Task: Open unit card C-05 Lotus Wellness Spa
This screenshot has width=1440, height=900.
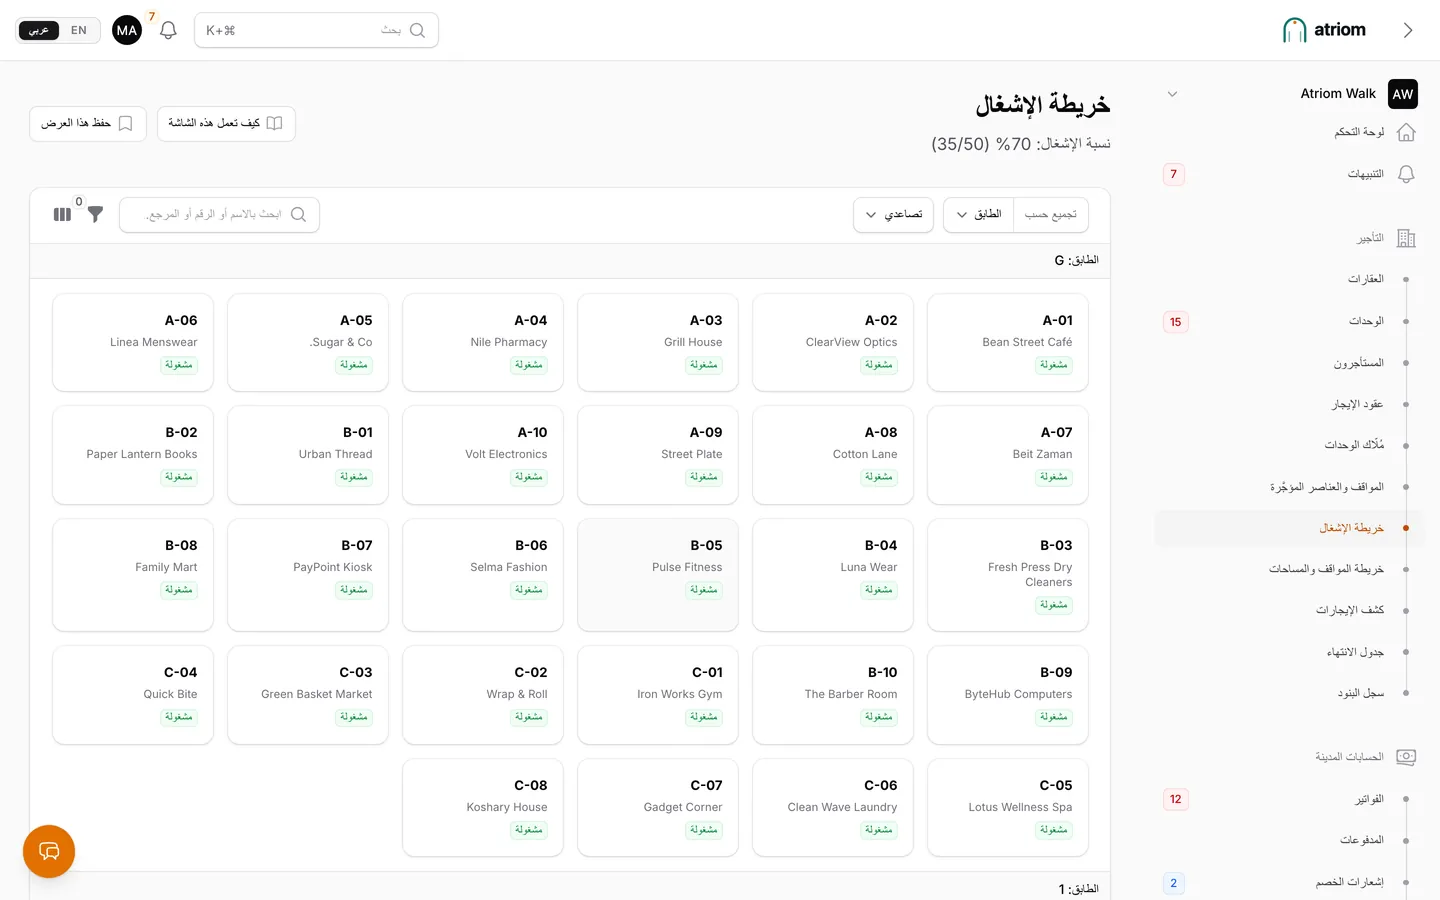Action: (1008, 807)
